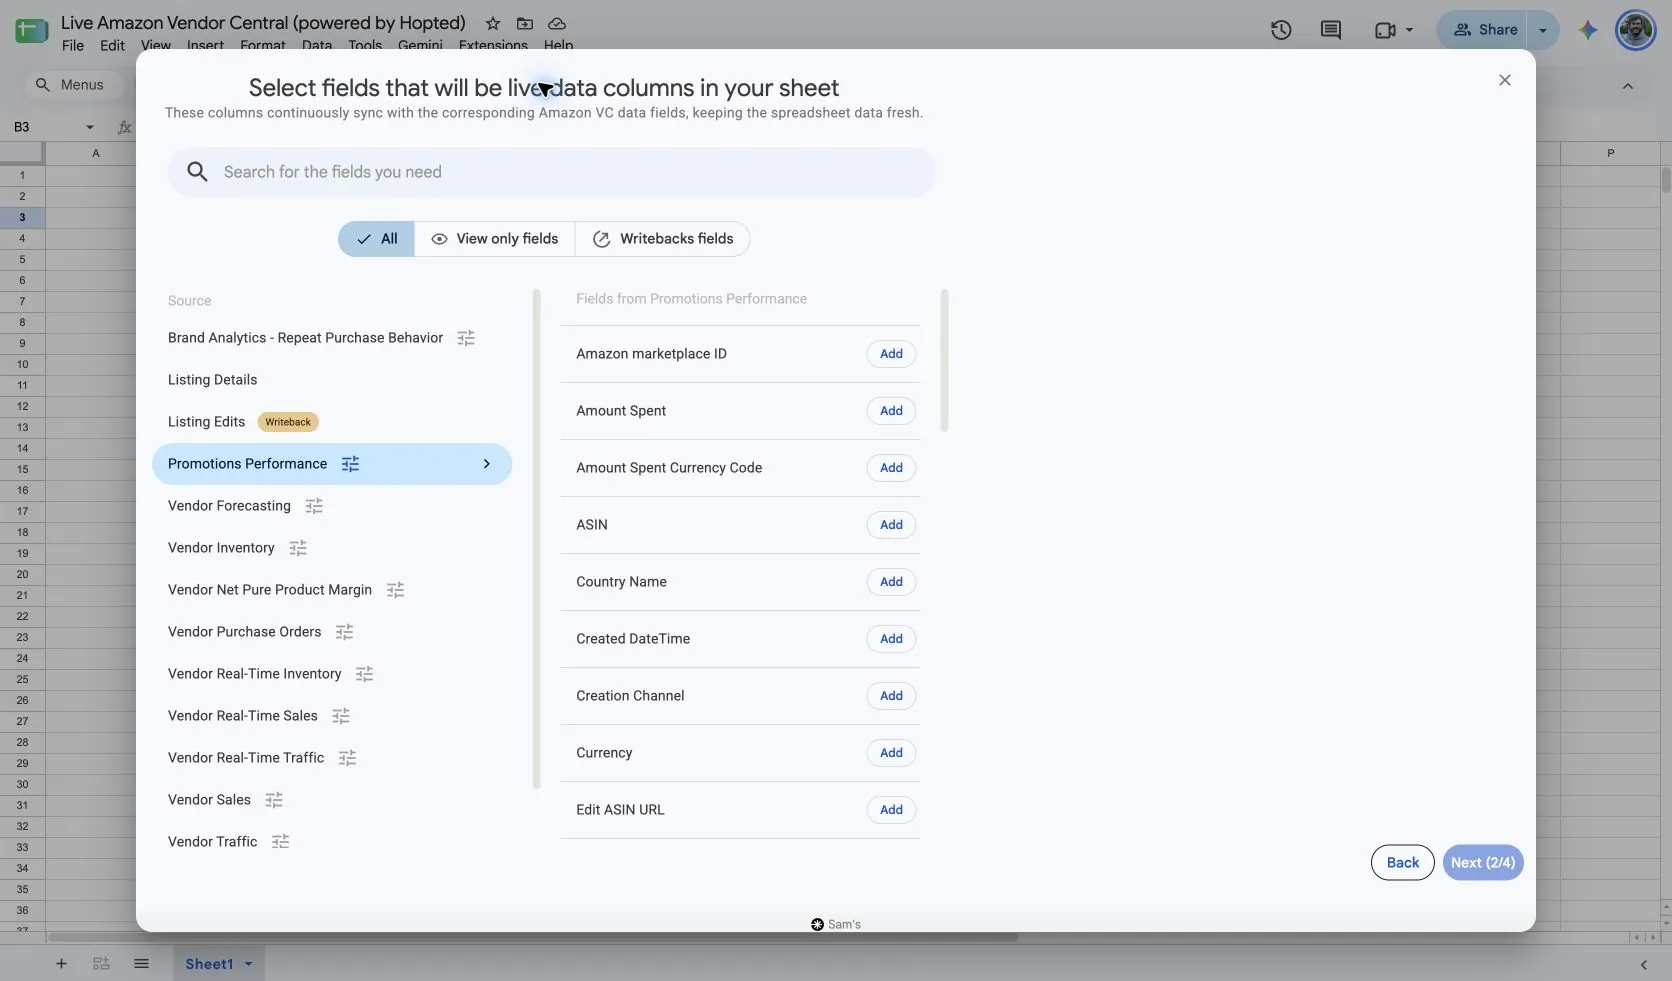This screenshot has width=1672, height=981.
Task: Click filter icon beside Vendor Sales
Action: [x=274, y=800]
